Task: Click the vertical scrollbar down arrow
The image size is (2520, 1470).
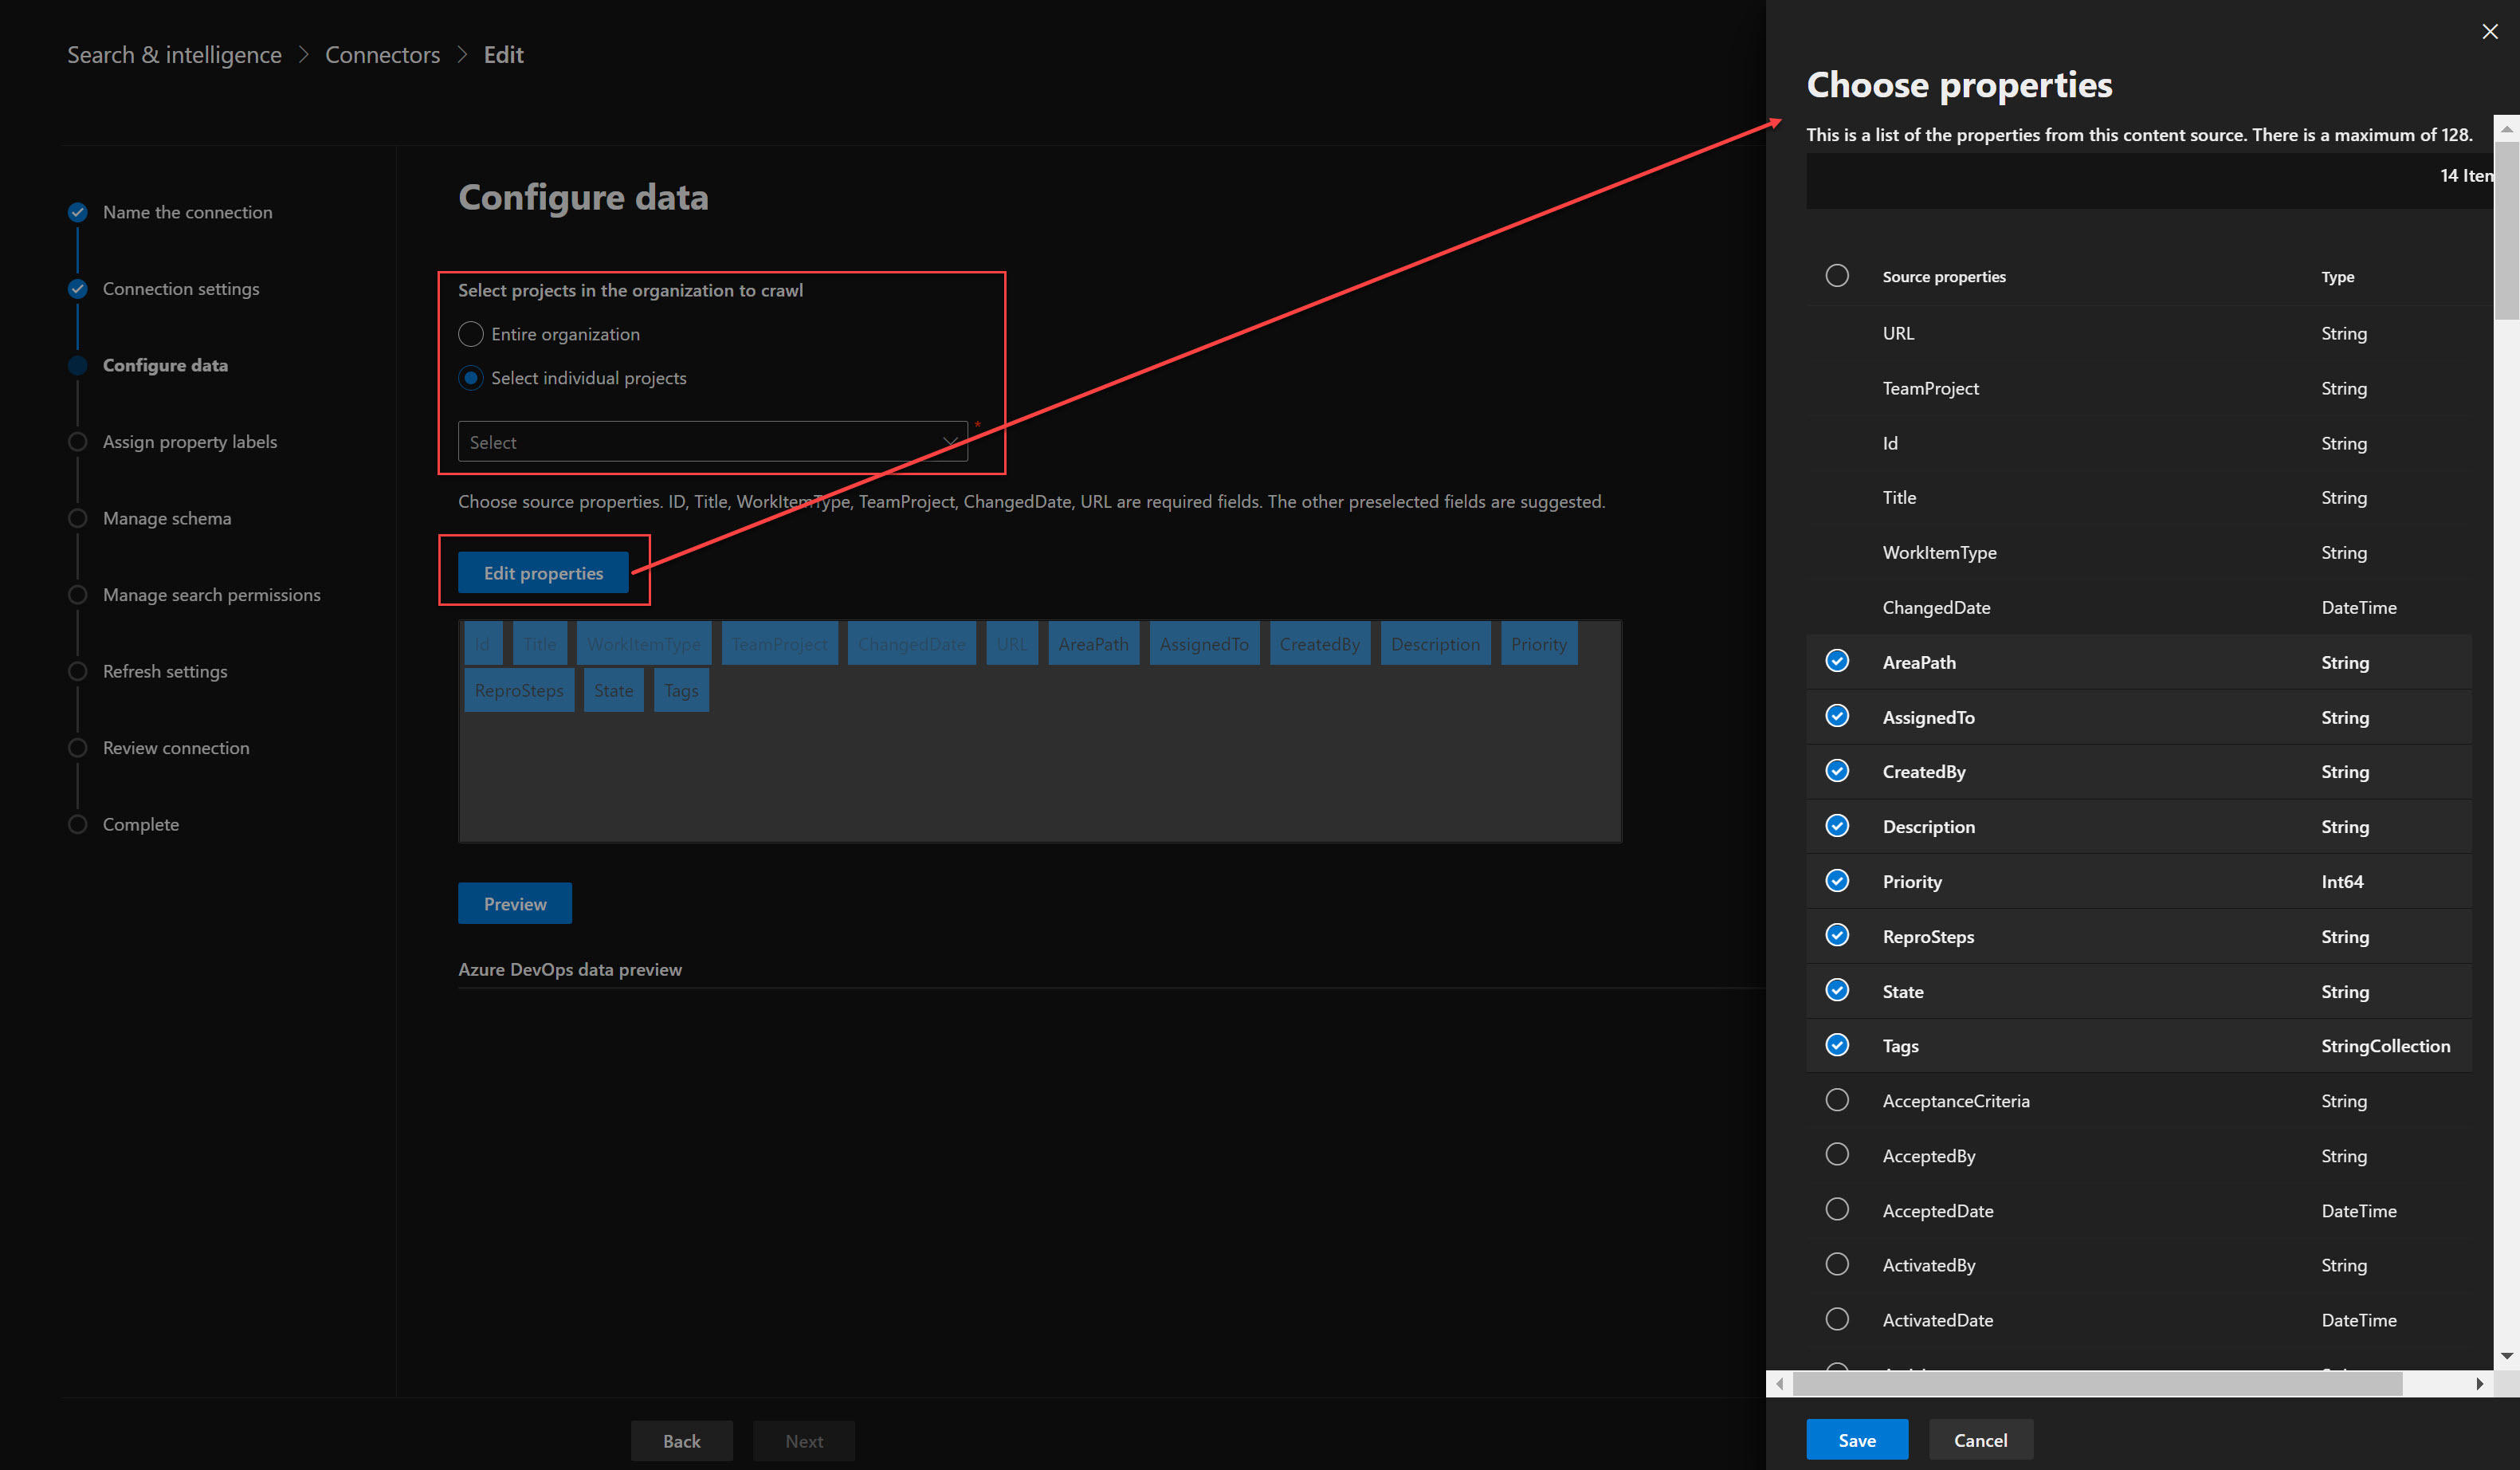Action: [2506, 1356]
